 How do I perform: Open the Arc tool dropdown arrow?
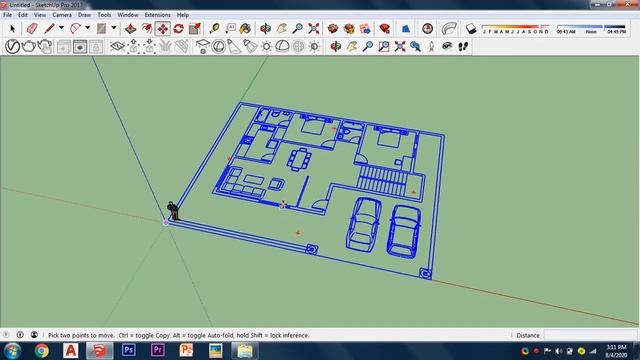point(87,28)
